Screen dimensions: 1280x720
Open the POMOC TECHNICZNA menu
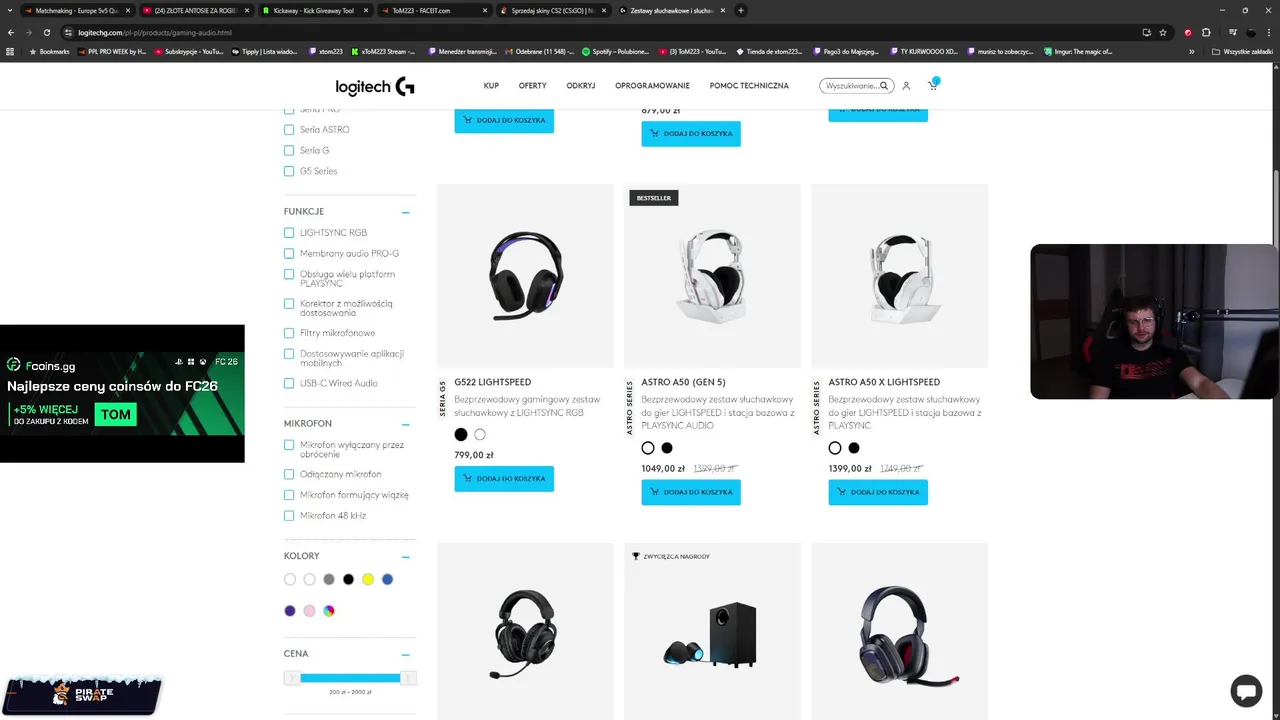coord(749,86)
